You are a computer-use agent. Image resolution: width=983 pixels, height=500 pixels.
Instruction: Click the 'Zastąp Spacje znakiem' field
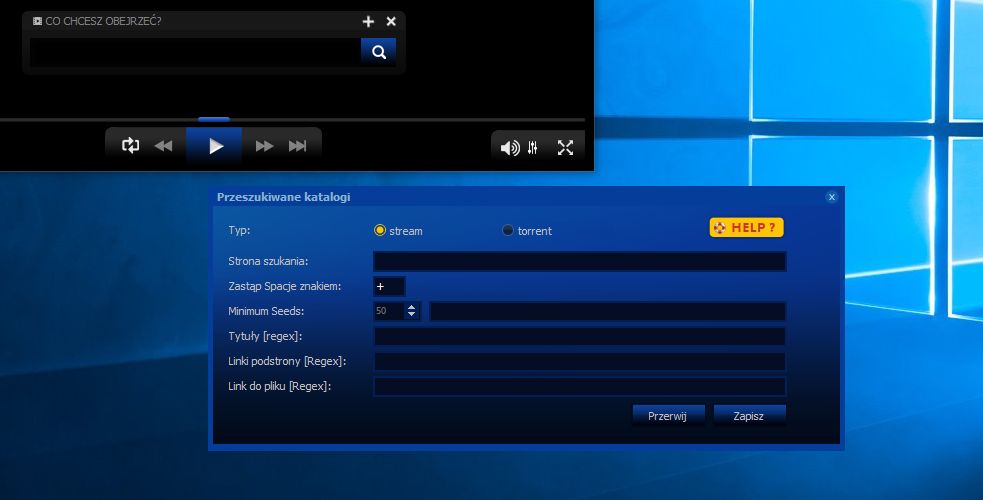pos(389,286)
